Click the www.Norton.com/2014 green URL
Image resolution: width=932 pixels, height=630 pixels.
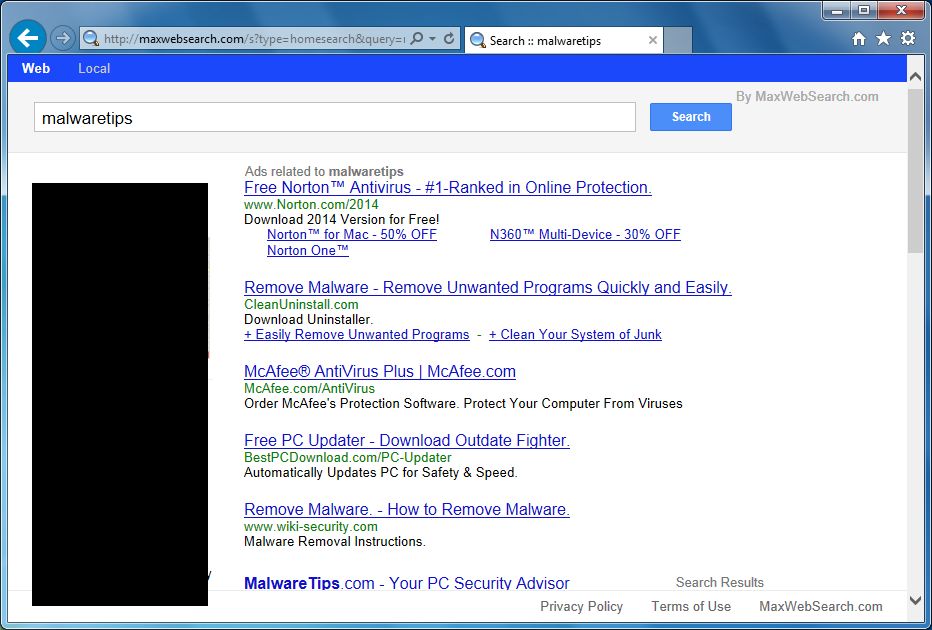311,204
